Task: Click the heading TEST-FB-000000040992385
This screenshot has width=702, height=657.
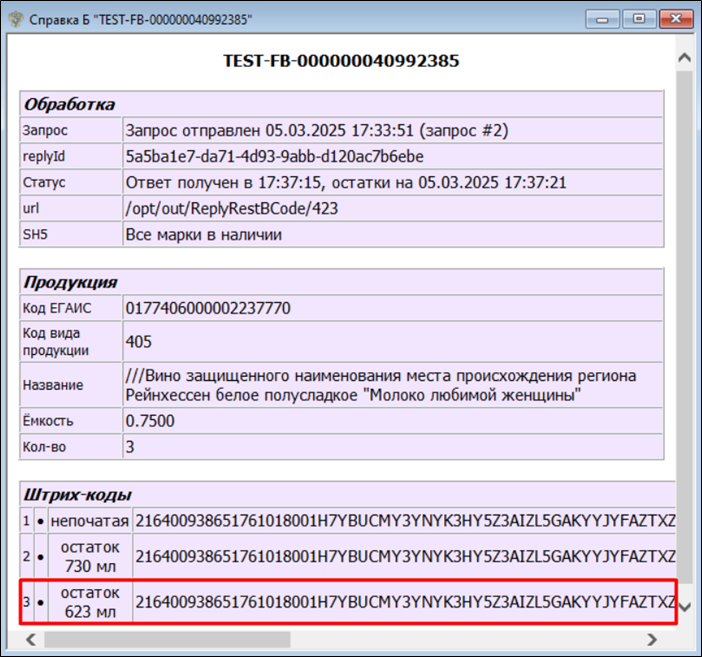Action: (341, 61)
